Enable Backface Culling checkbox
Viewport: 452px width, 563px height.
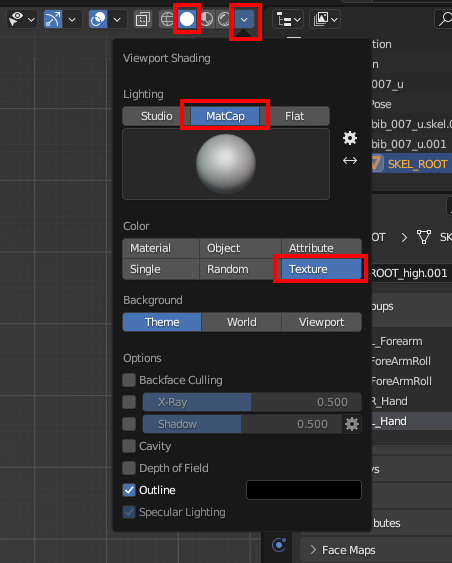click(129, 380)
